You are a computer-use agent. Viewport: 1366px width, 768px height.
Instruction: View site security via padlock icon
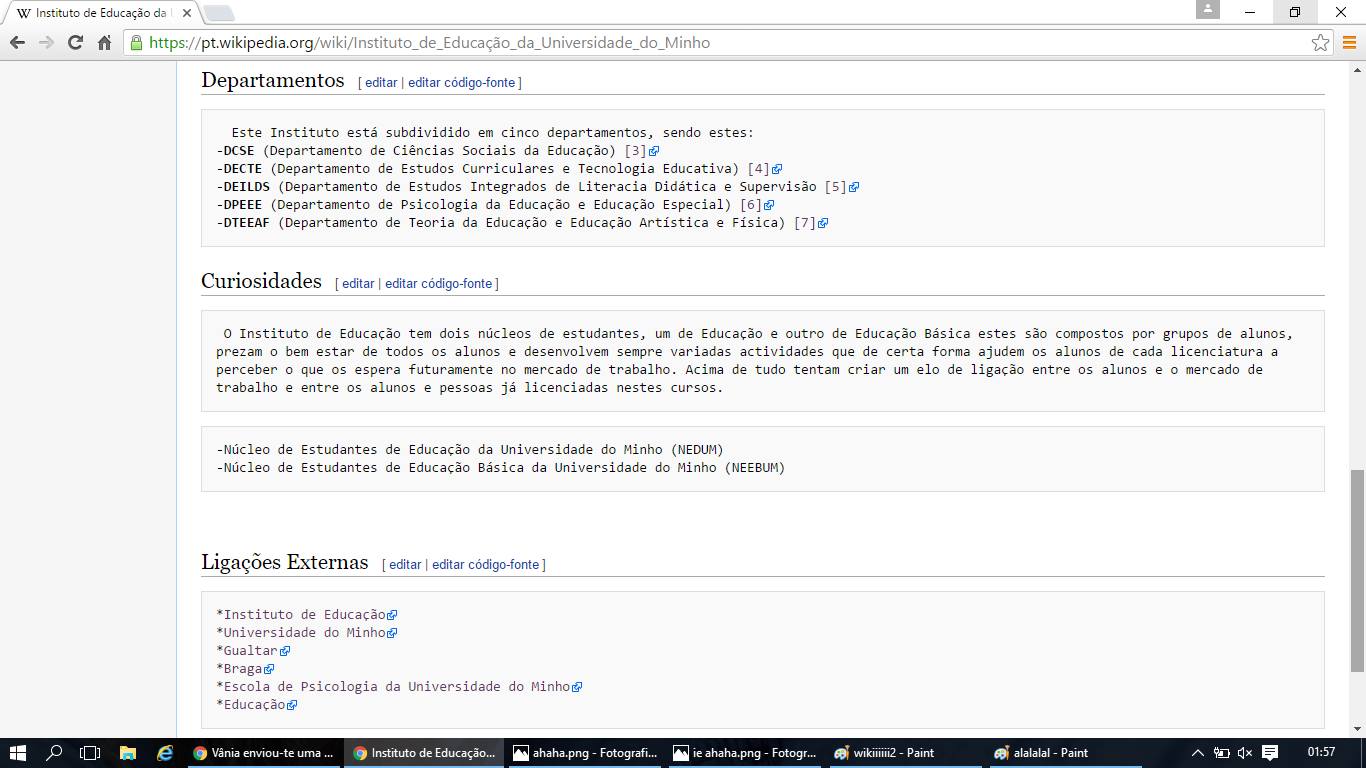coord(136,43)
